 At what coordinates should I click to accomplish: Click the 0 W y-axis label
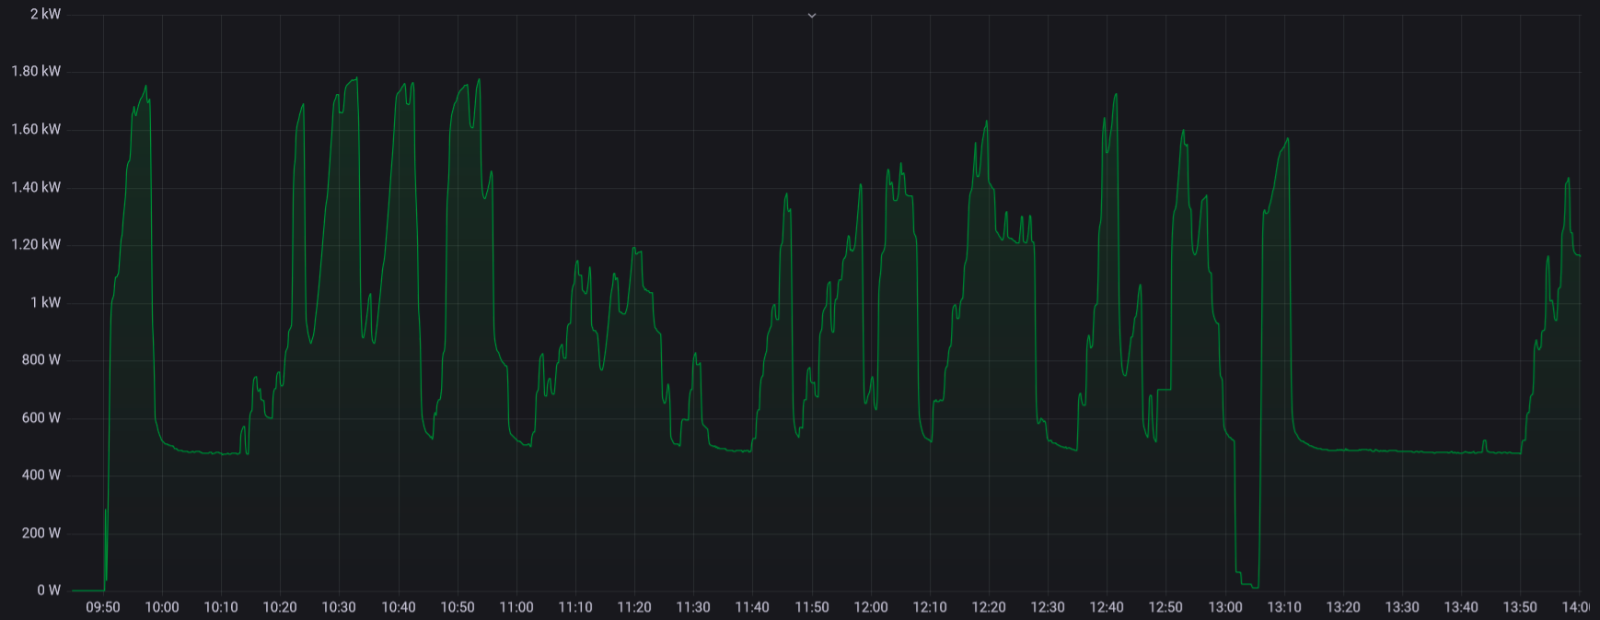tap(49, 590)
